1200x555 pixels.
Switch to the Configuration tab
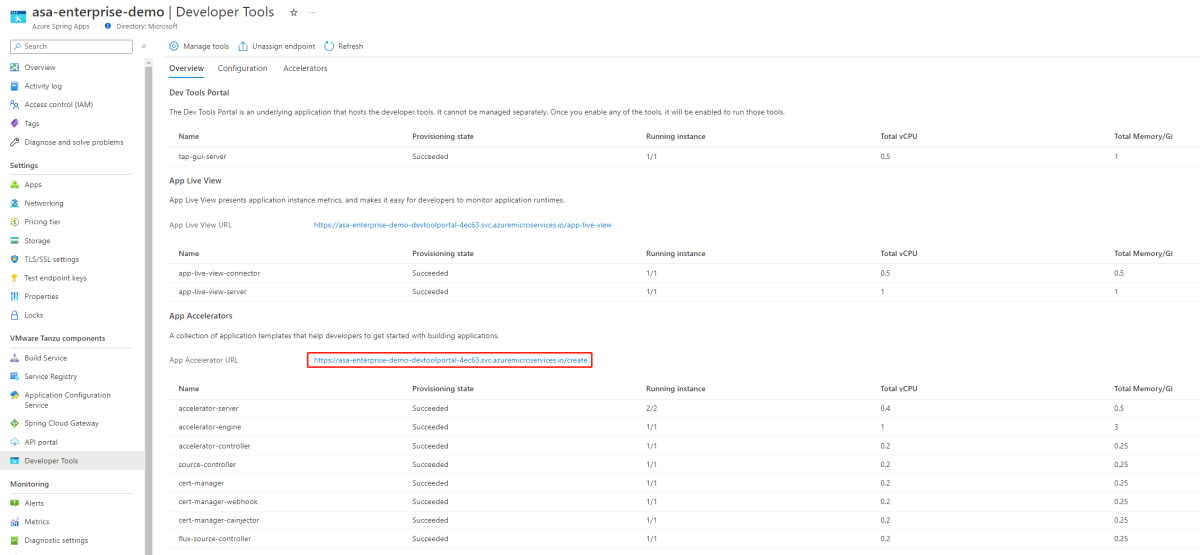coord(243,68)
